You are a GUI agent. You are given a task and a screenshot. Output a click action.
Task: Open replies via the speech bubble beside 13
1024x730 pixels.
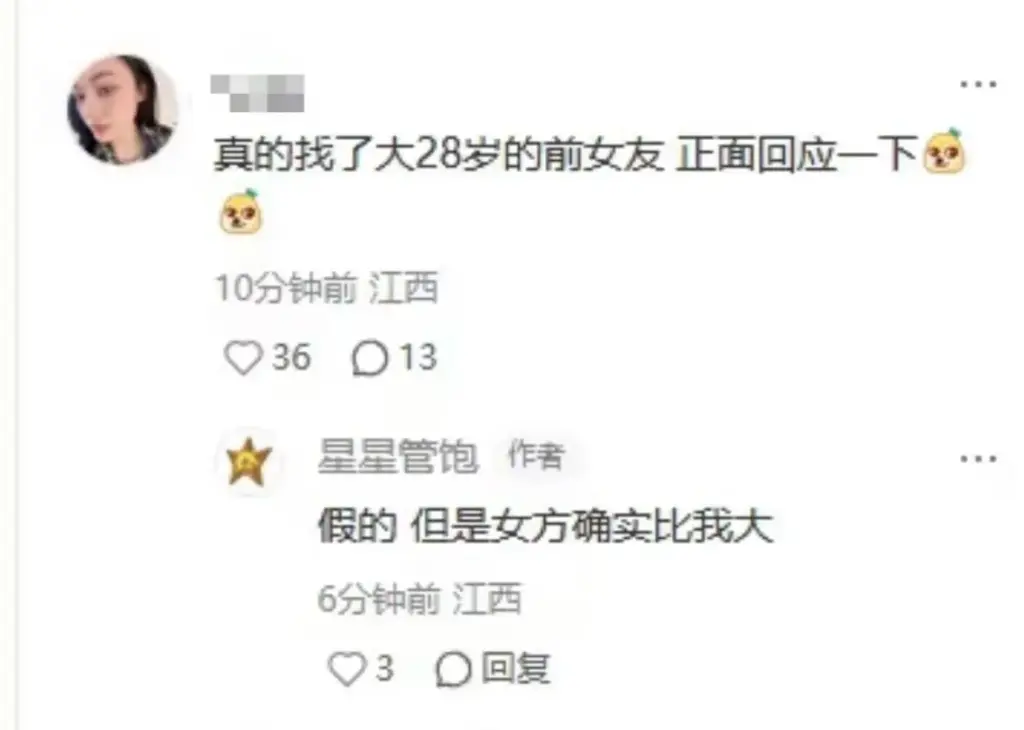[370, 358]
